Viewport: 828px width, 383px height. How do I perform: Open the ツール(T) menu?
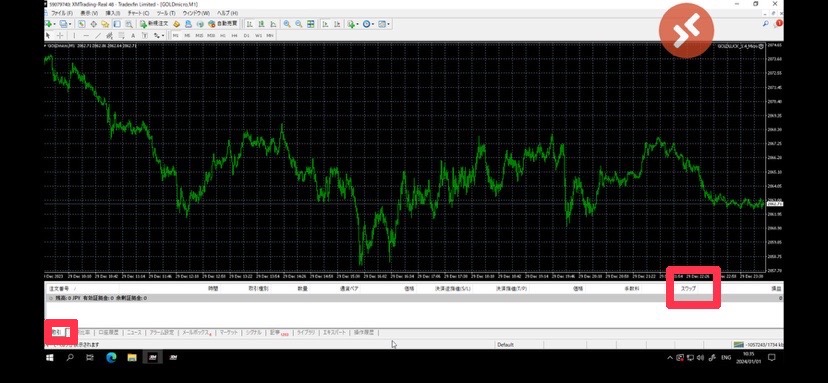click(166, 13)
